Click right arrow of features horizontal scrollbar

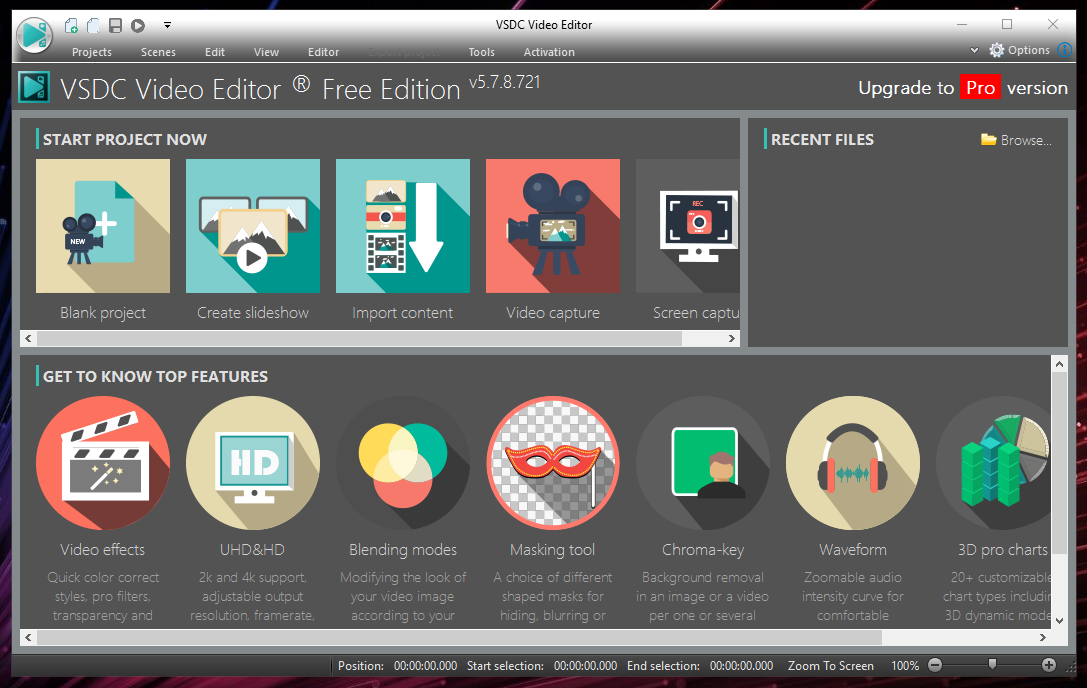(1043, 637)
